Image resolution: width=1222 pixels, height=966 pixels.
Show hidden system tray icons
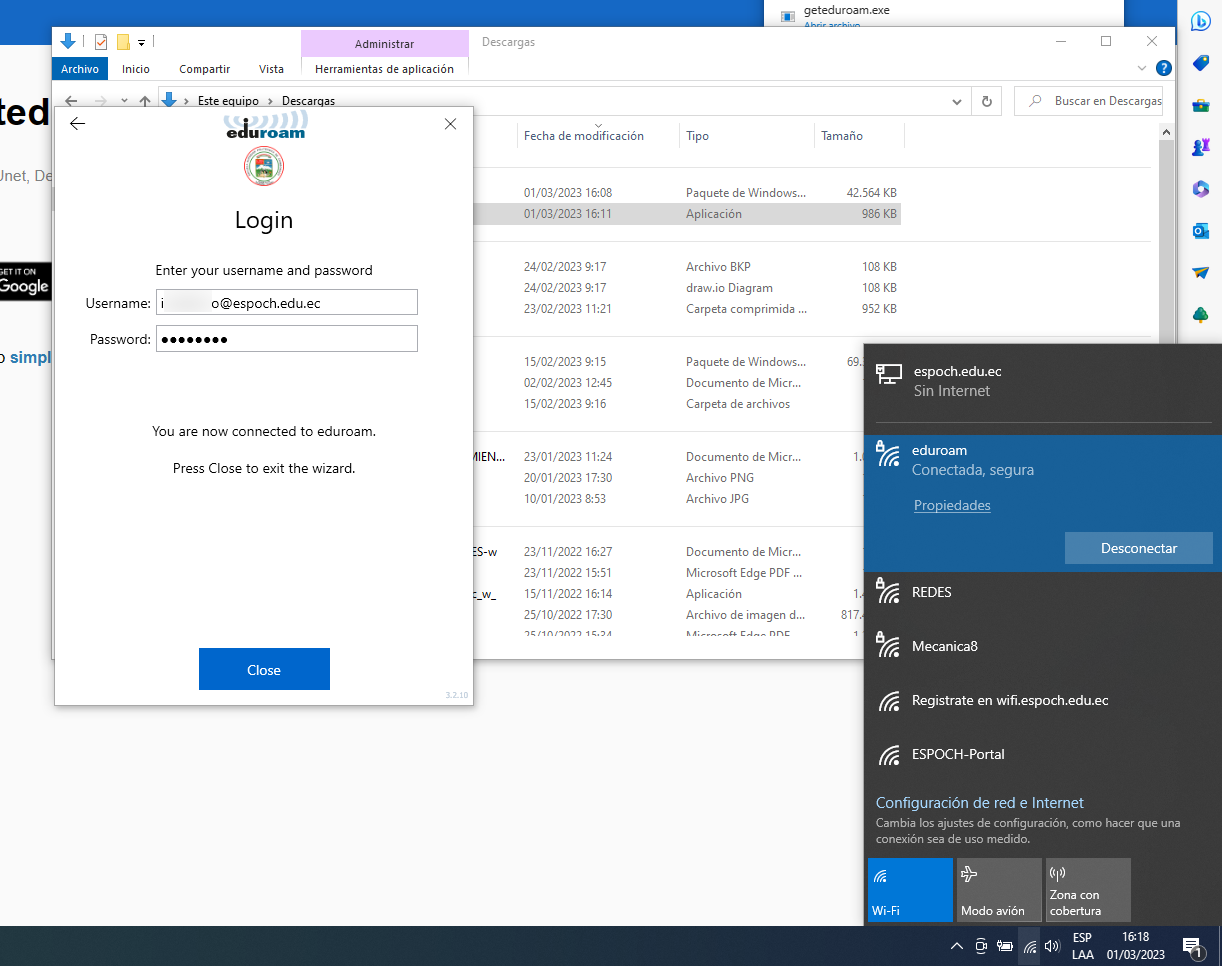(957, 946)
